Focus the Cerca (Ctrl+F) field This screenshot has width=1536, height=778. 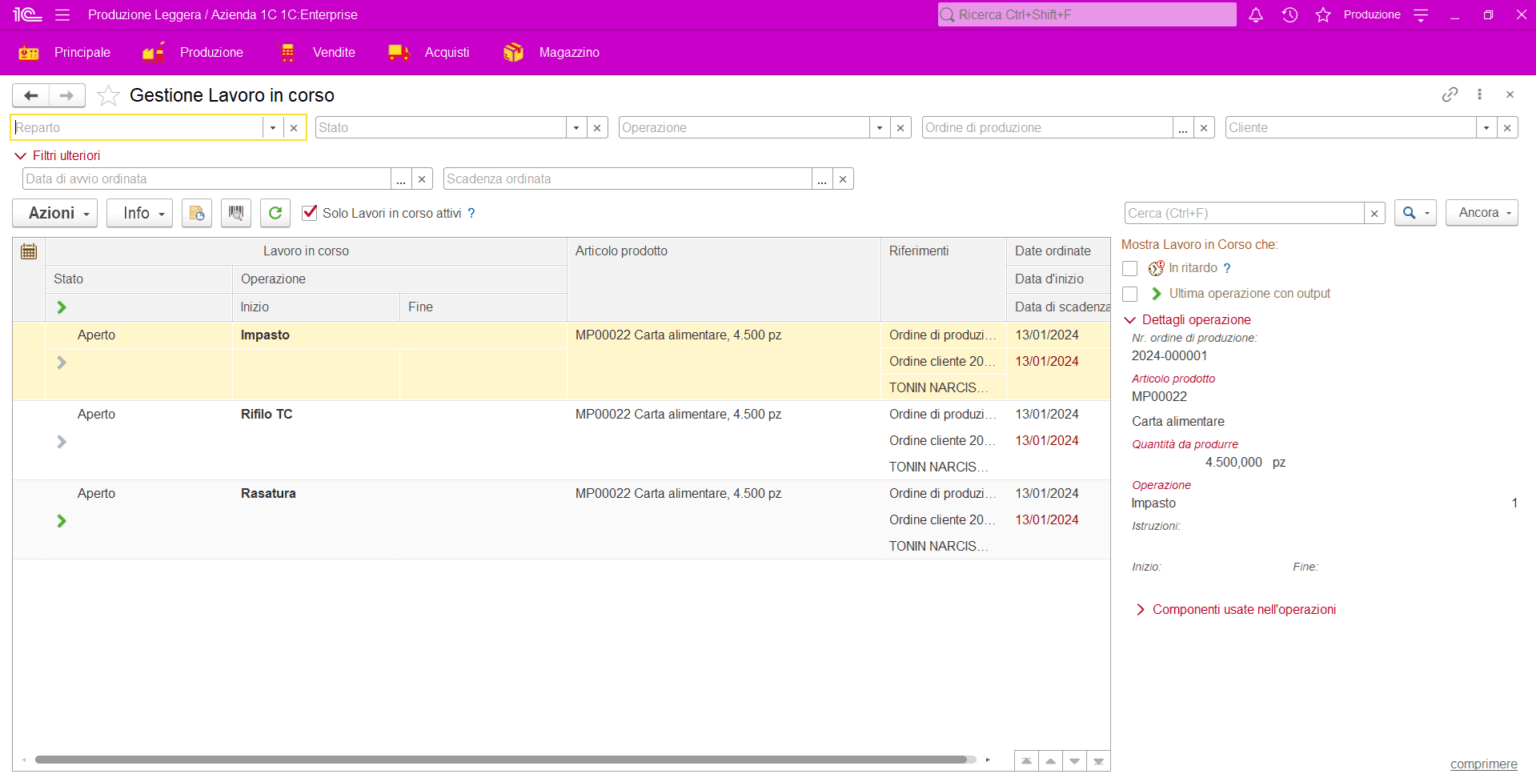point(1244,213)
